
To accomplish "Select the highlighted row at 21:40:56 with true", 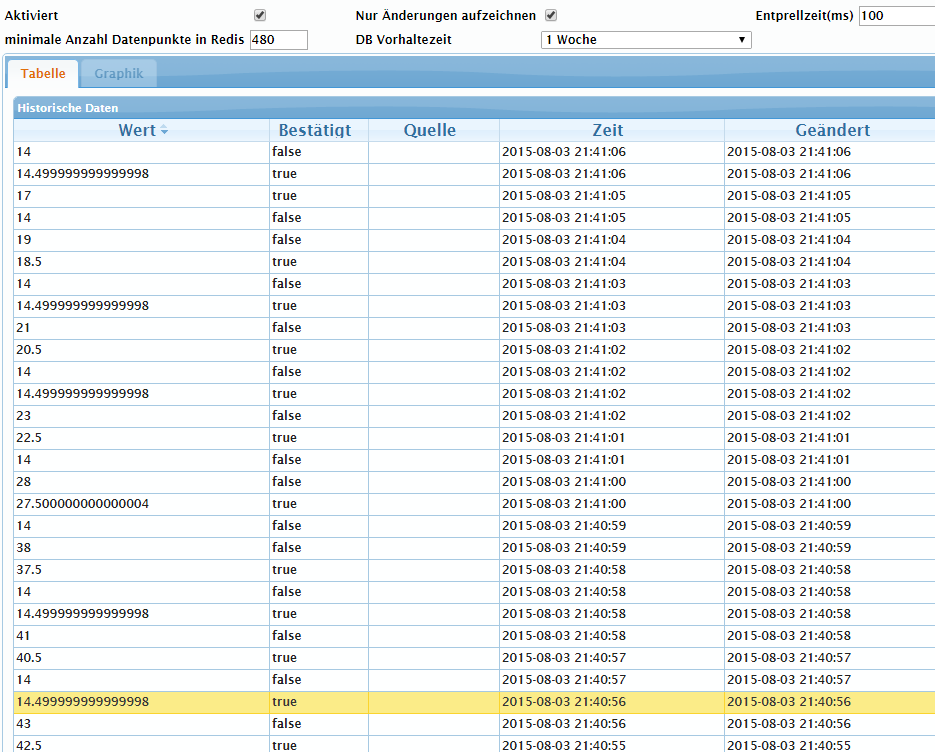I will 474,702.
